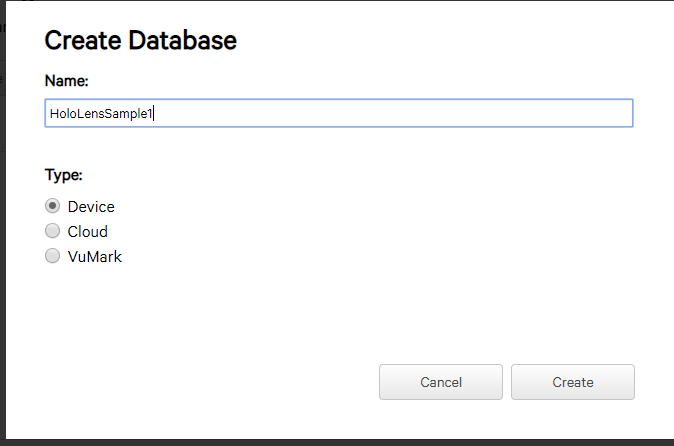Click the blank area inside the Name field
Screen dimensions: 674x446
[400, 113]
